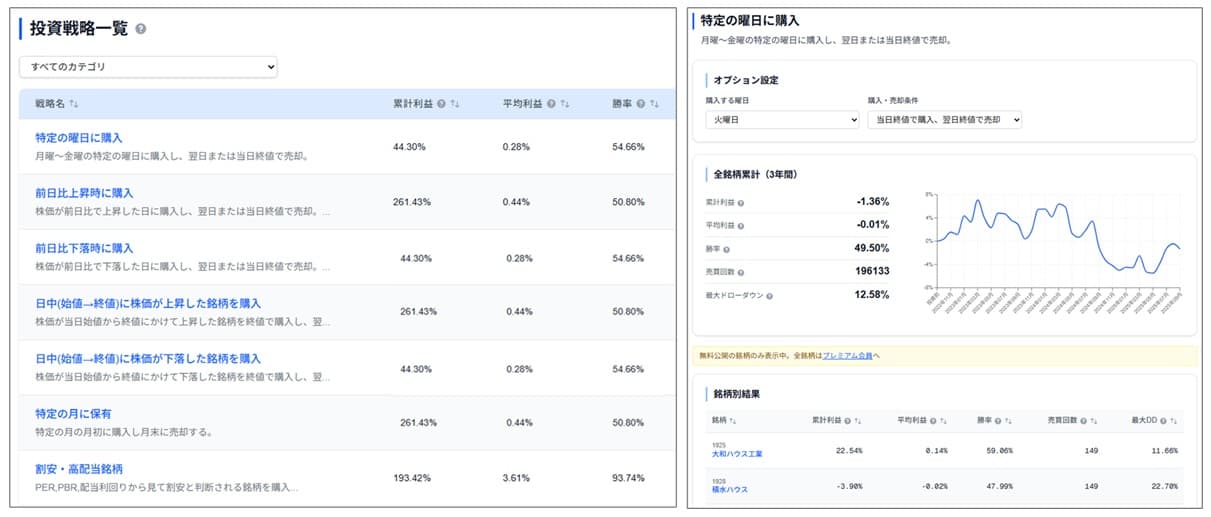Screen dimensions: 1211x517
Task: Click 特定の月の月初に購入し月末に売却する description
Action: [124, 432]
